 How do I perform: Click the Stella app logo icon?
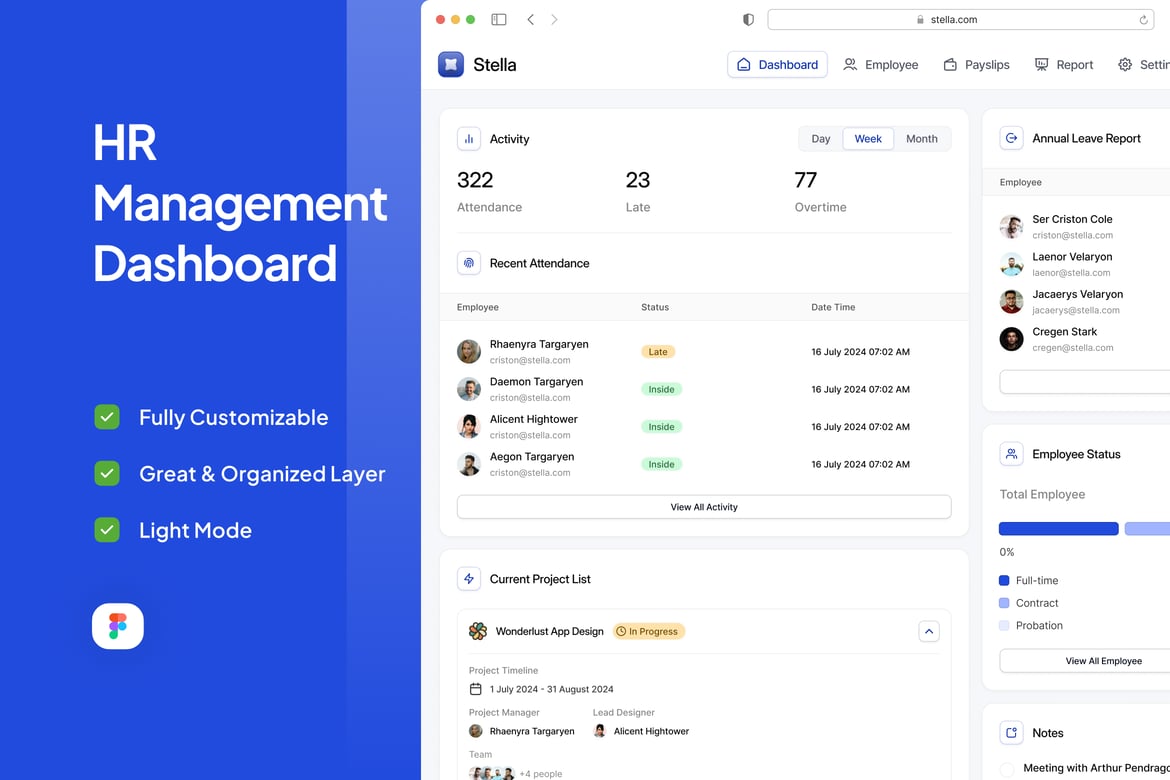click(449, 64)
